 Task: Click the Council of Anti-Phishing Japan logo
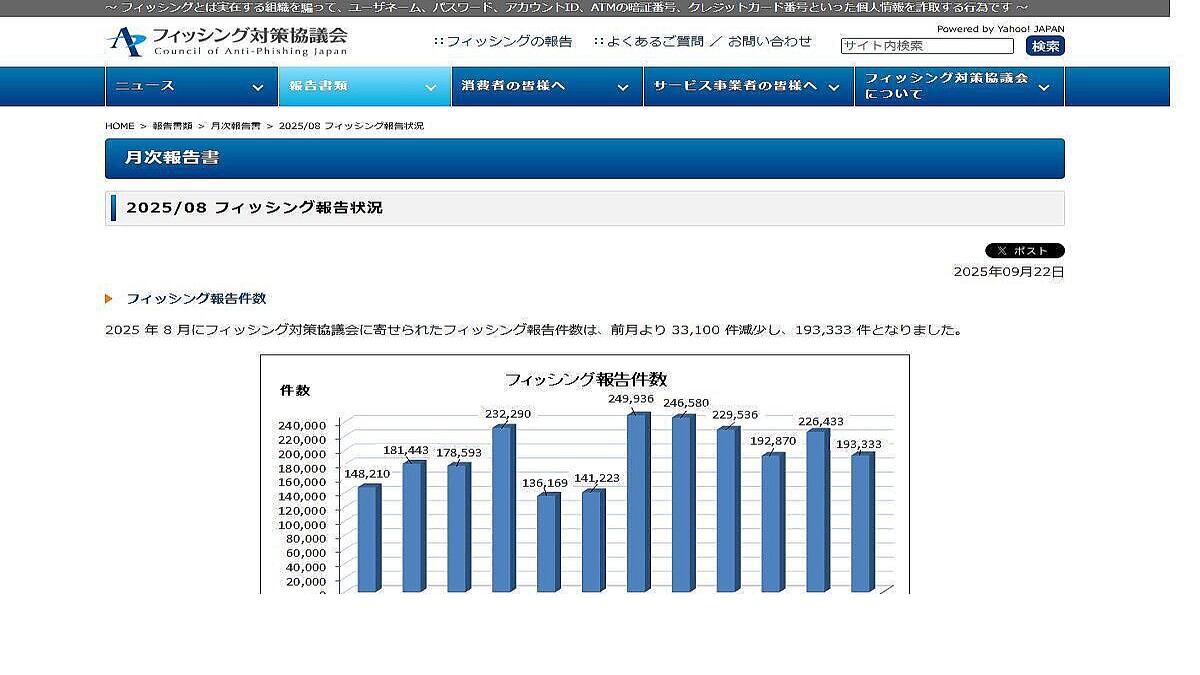click(x=228, y=42)
